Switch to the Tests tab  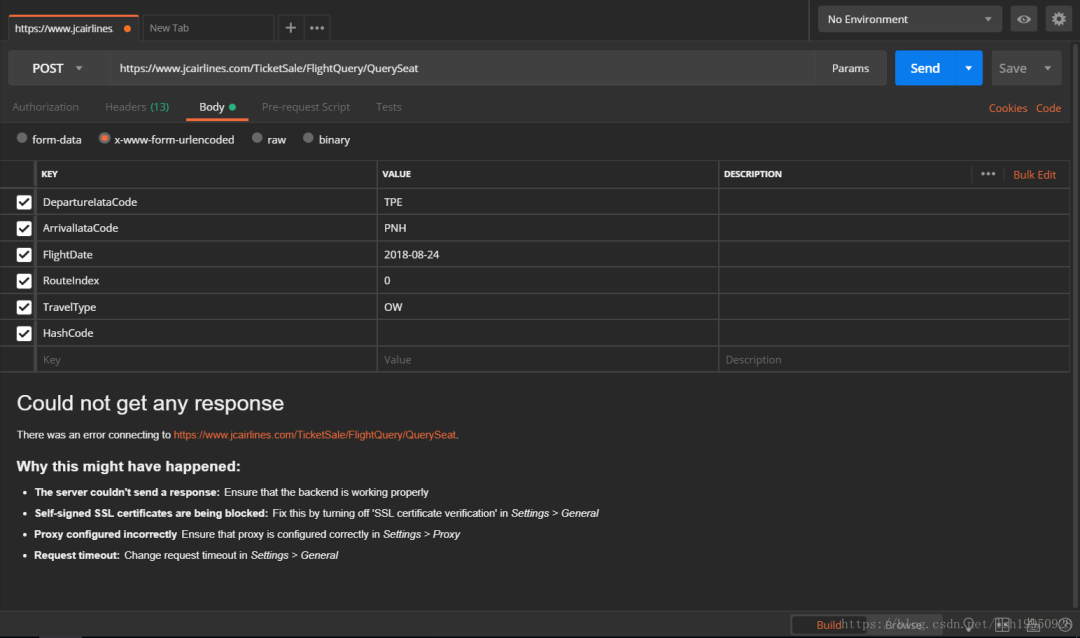[388, 107]
